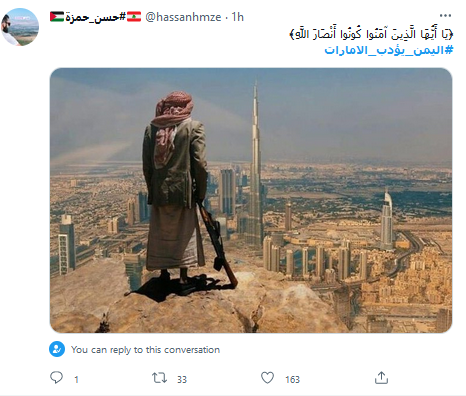Image resolution: width=466 pixels, height=396 pixels.
Task: Click the retweet count 33
Action: (x=182, y=379)
